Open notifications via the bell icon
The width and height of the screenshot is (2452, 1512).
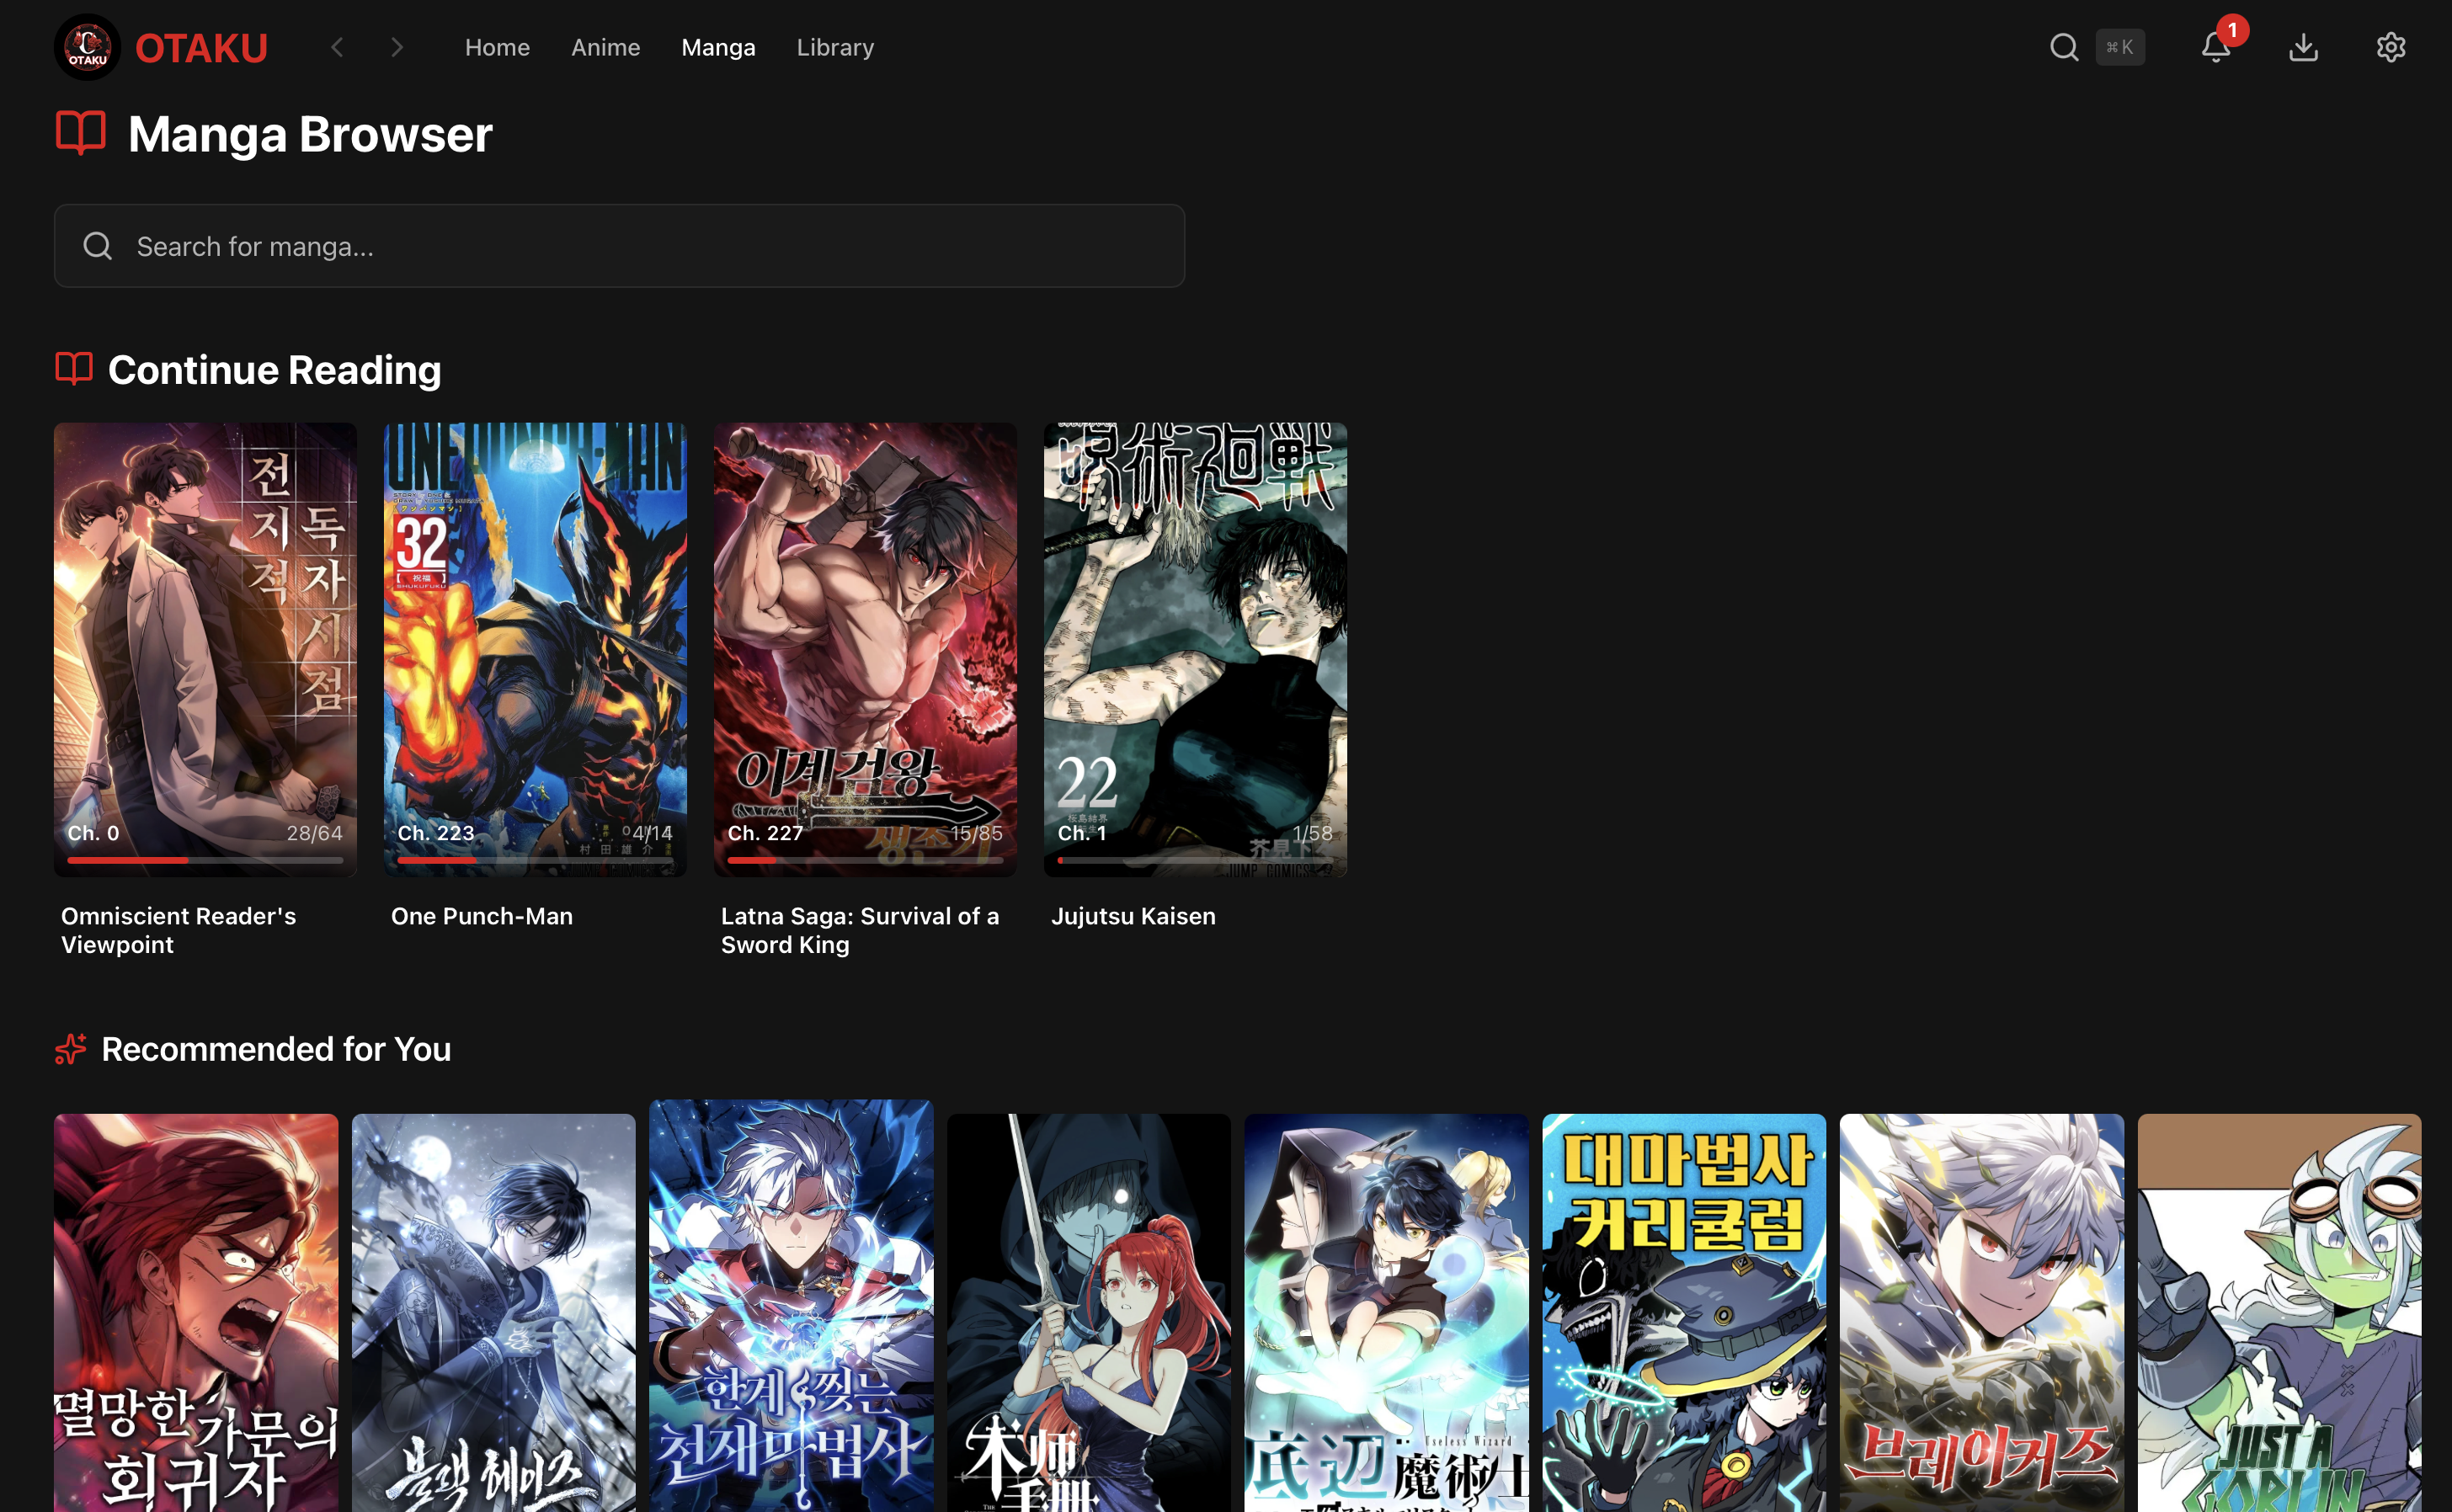(x=2216, y=47)
